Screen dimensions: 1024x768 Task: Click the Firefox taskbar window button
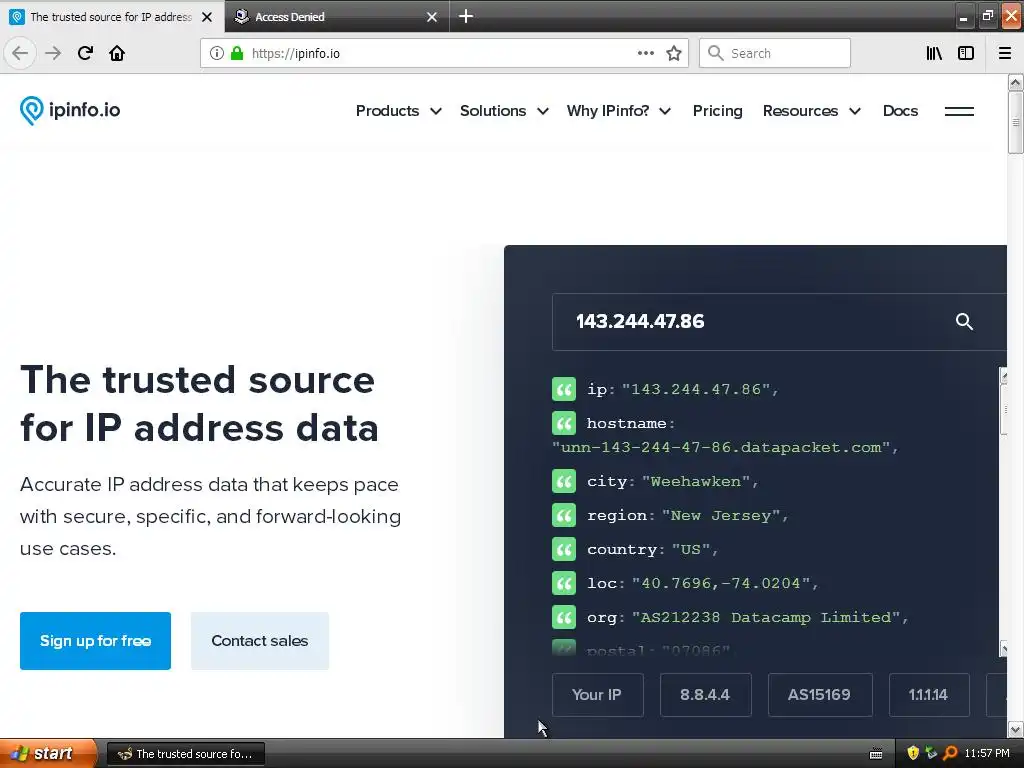(185, 754)
